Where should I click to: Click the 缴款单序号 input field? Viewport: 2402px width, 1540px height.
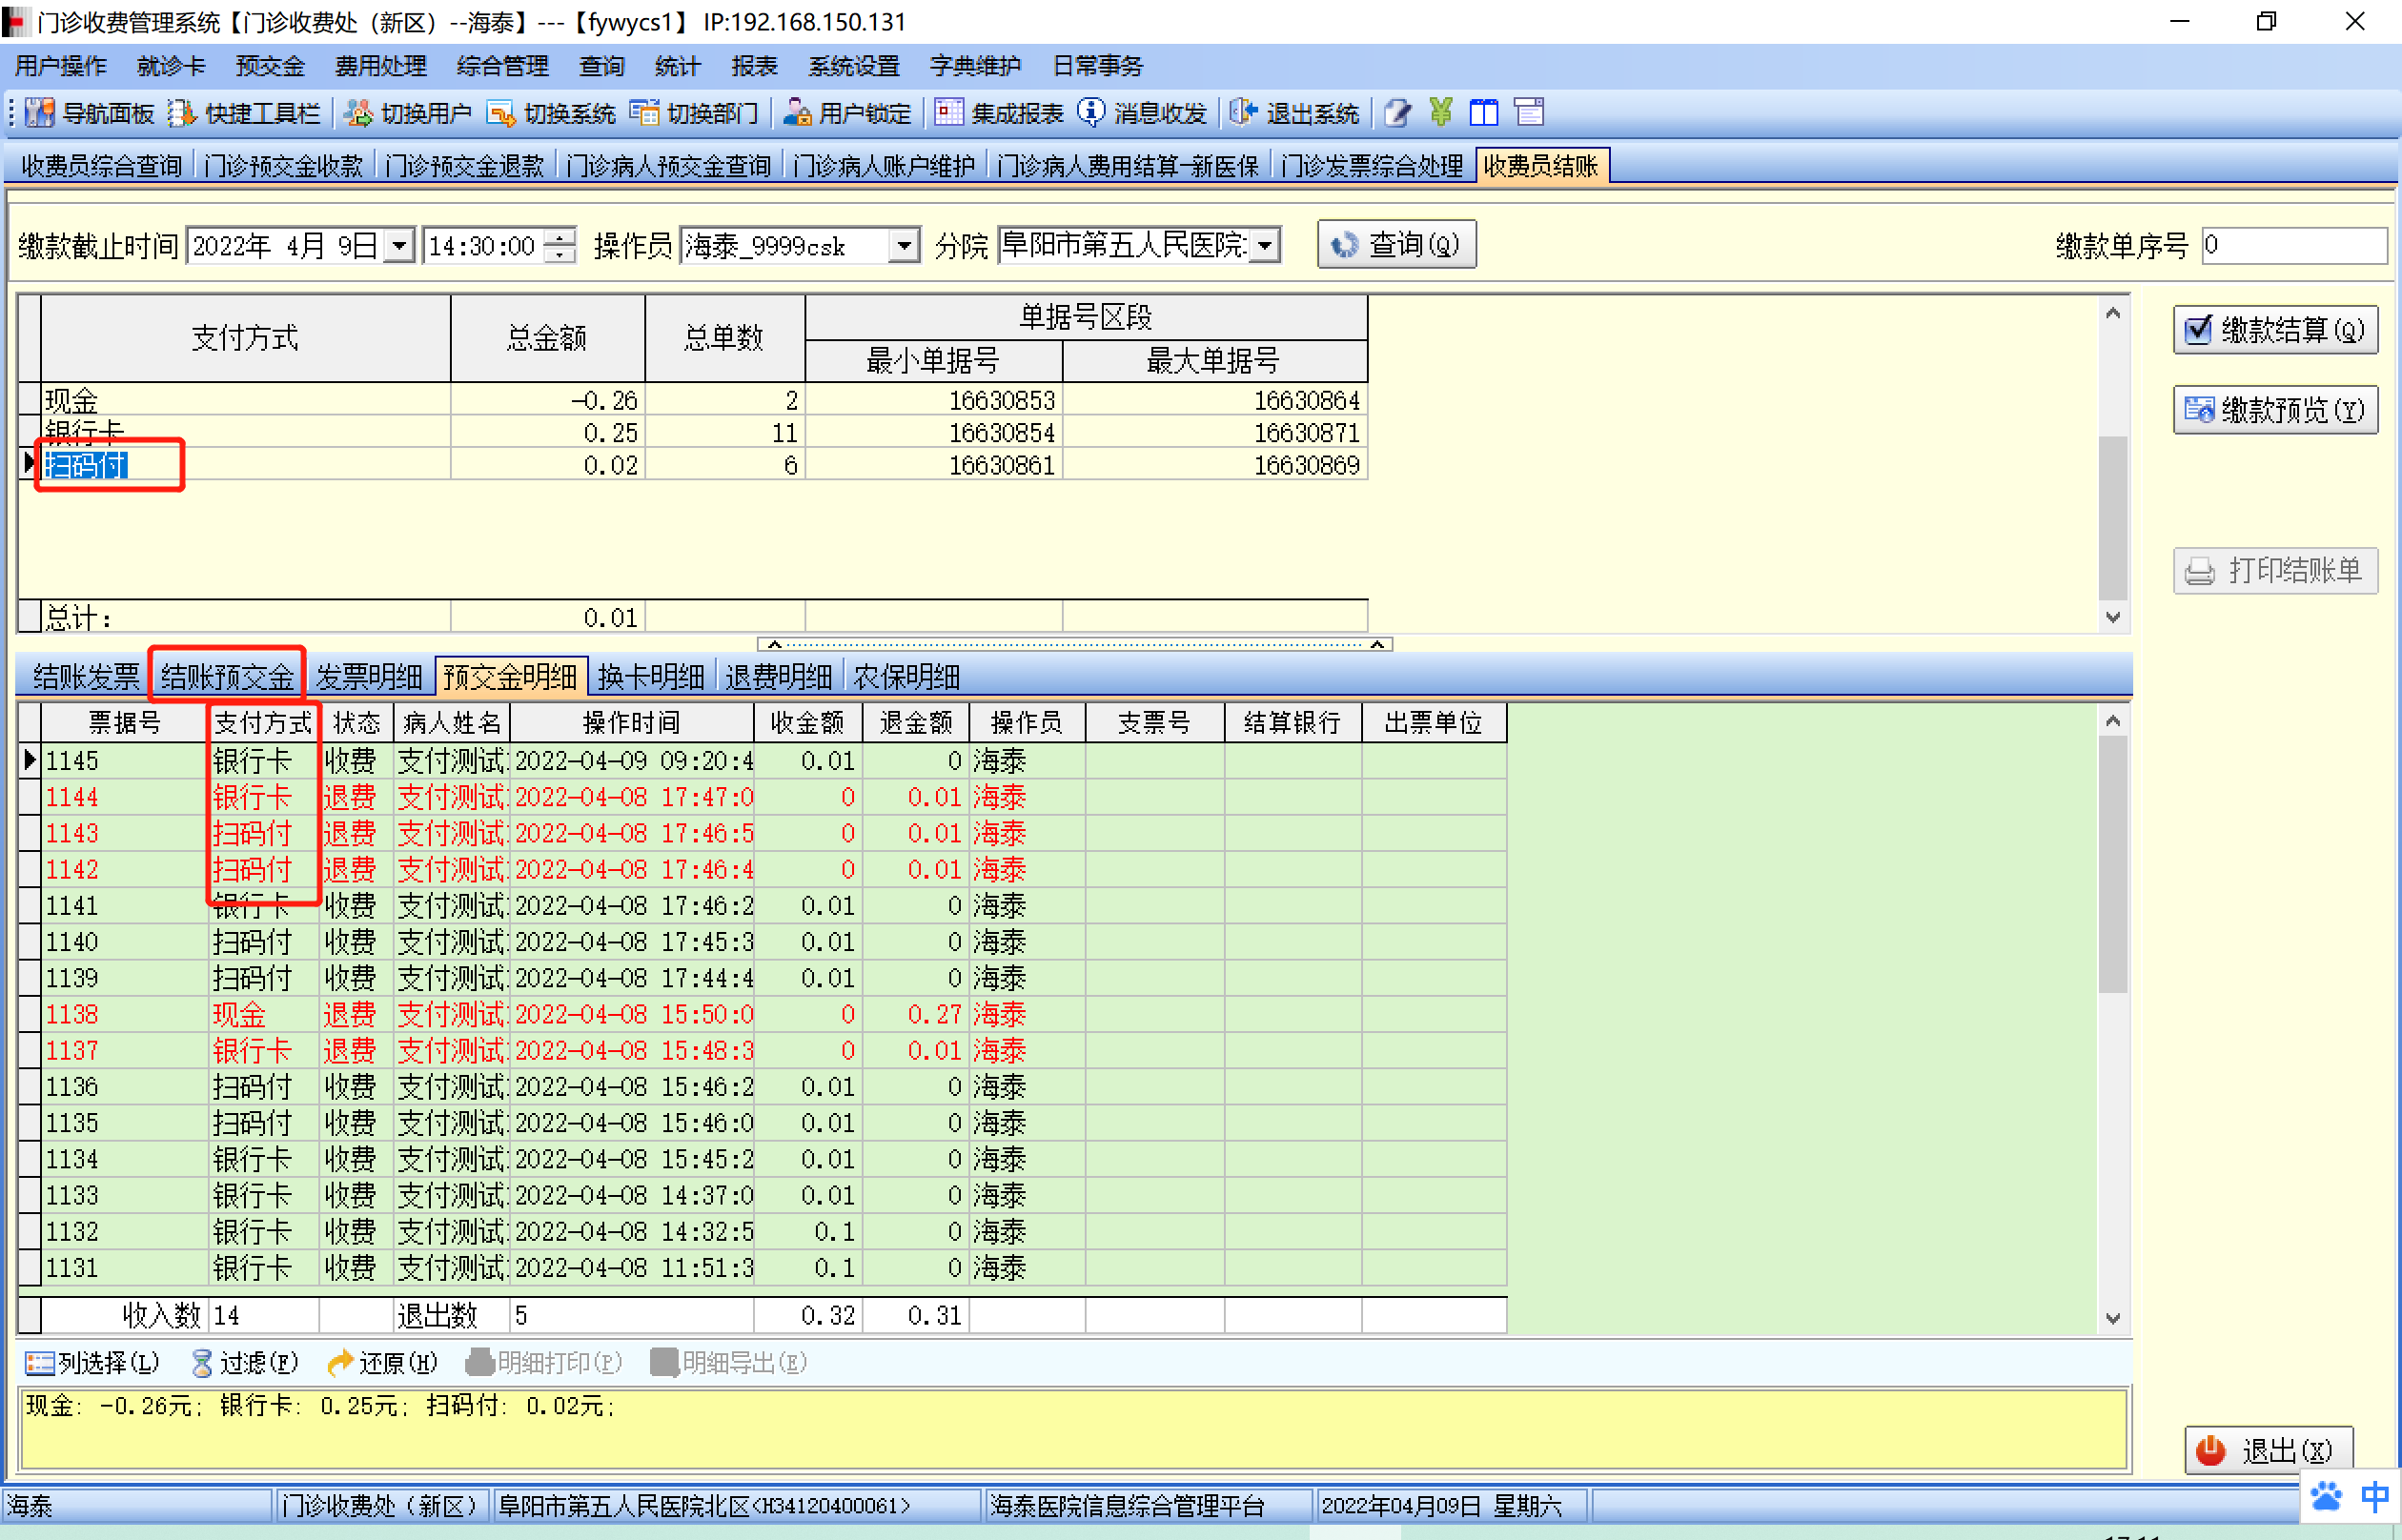pyautogui.click(x=2293, y=245)
